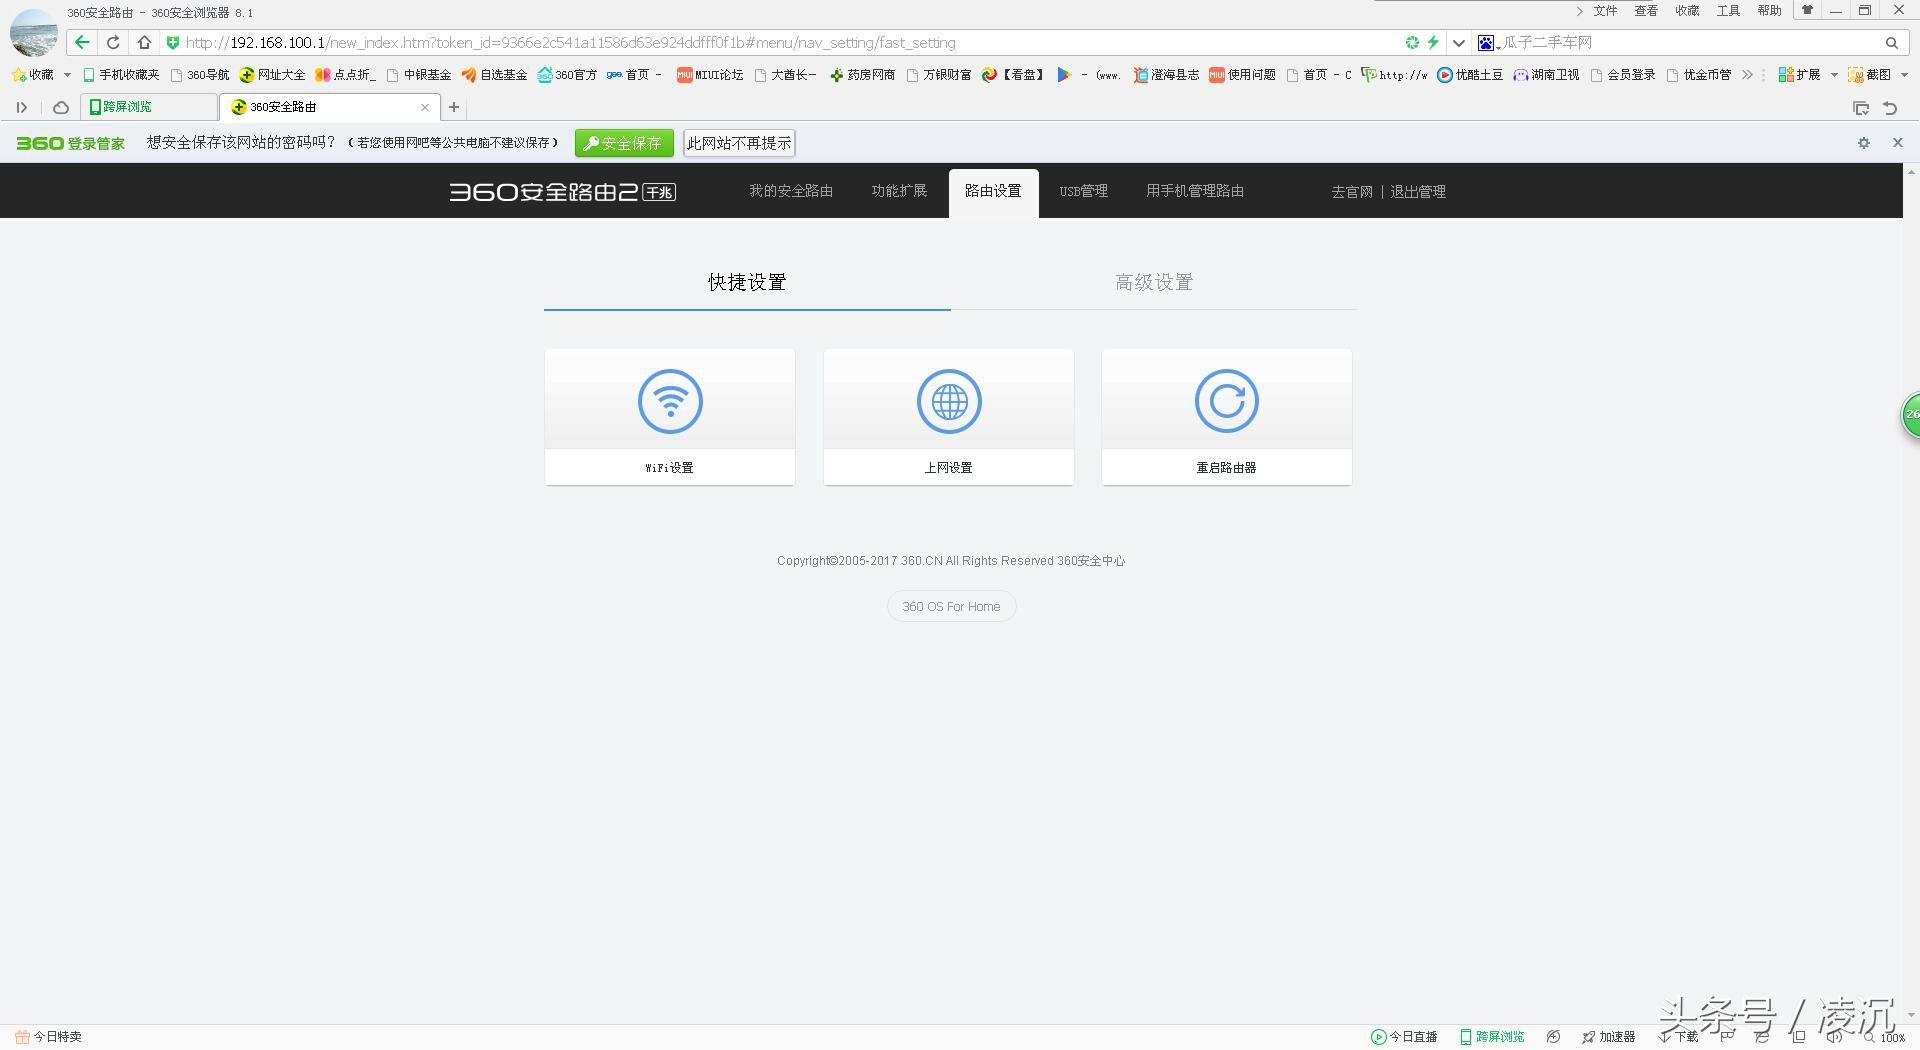Click the restore closed tab undo icon
Image resolution: width=1920 pixels, height=1050 pixels.
[1890, 108]
